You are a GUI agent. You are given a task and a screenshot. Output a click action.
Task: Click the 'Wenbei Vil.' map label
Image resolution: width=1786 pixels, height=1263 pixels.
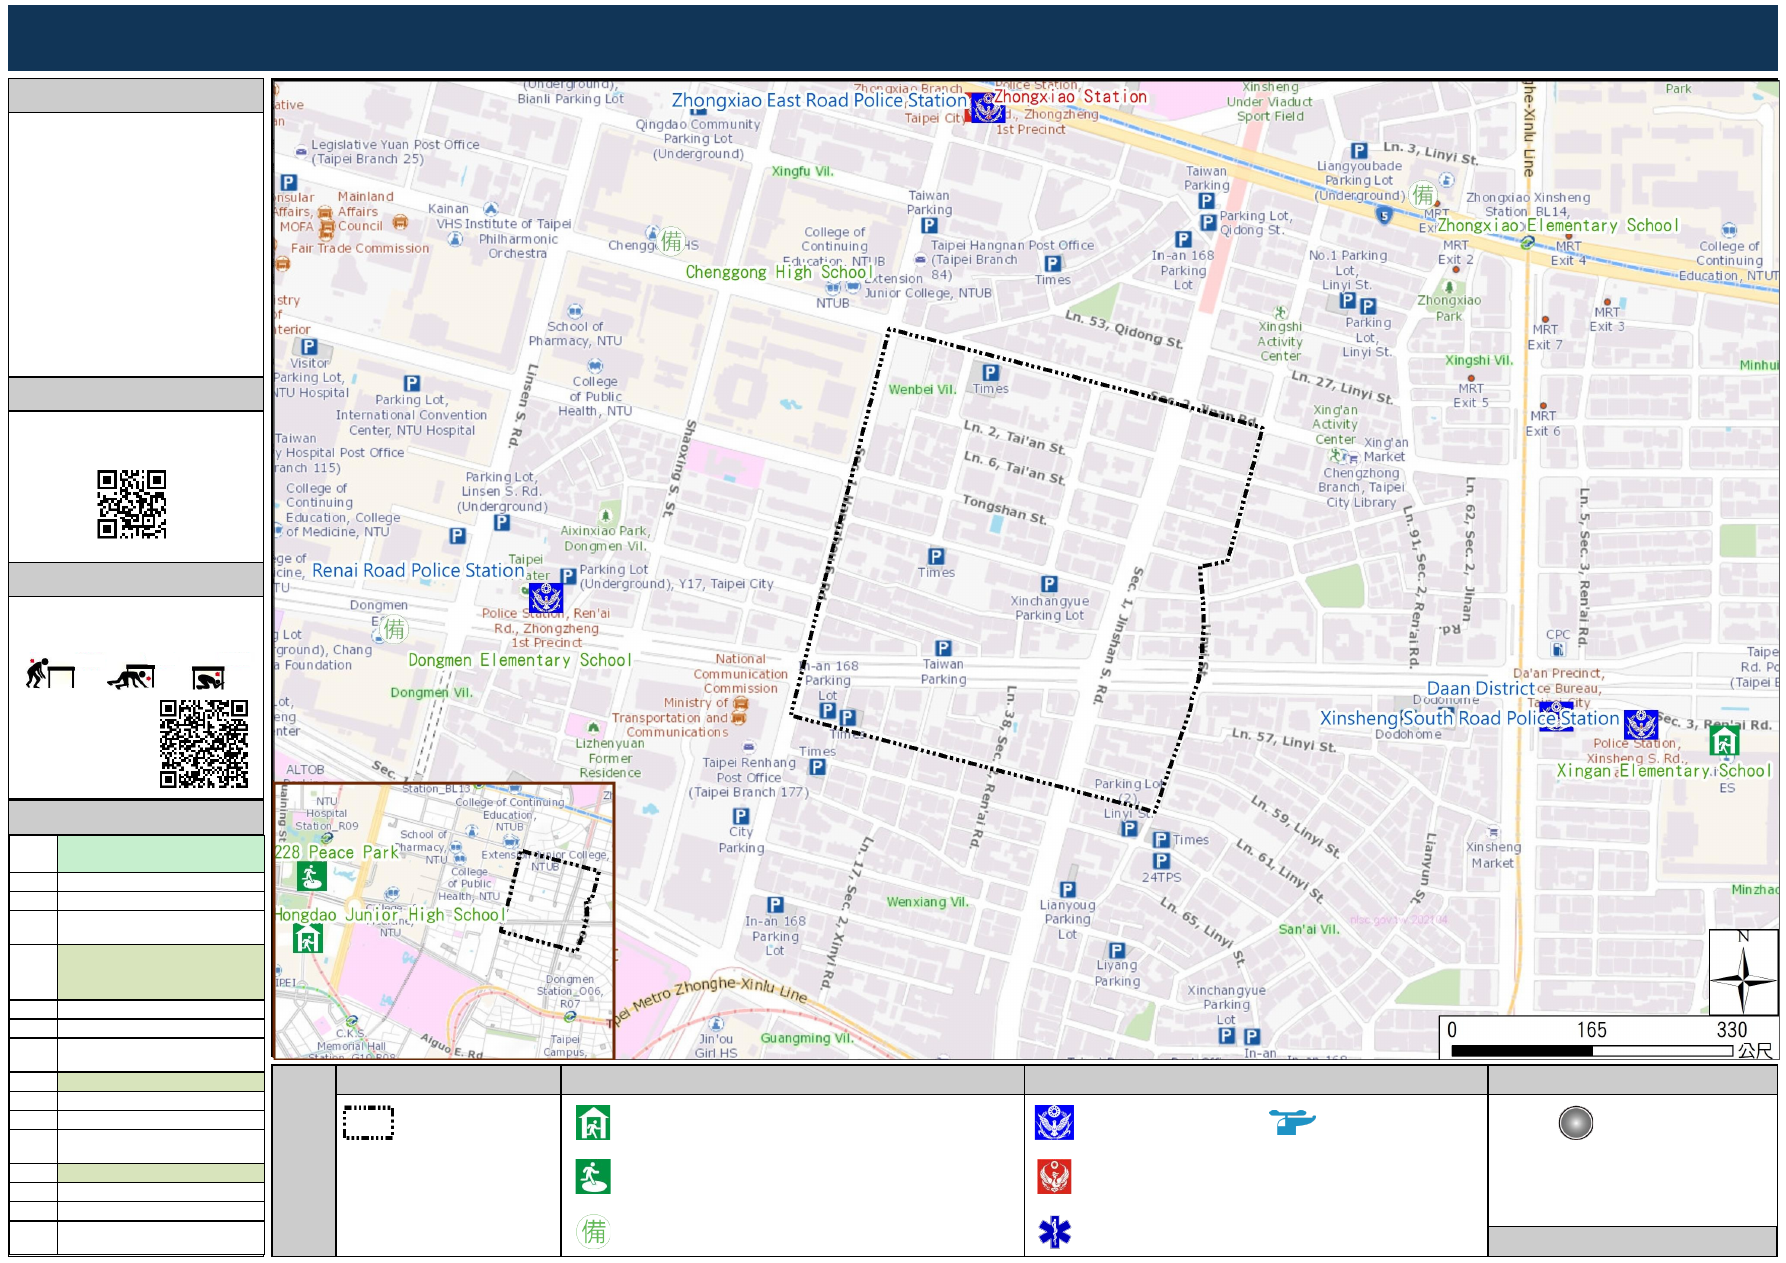pos(922,390)
